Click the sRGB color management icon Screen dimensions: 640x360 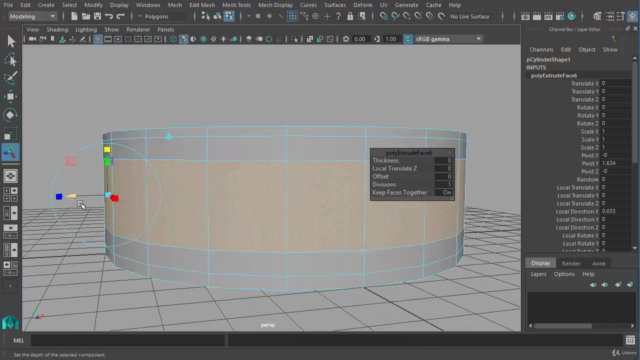click(x=408, y=39)
